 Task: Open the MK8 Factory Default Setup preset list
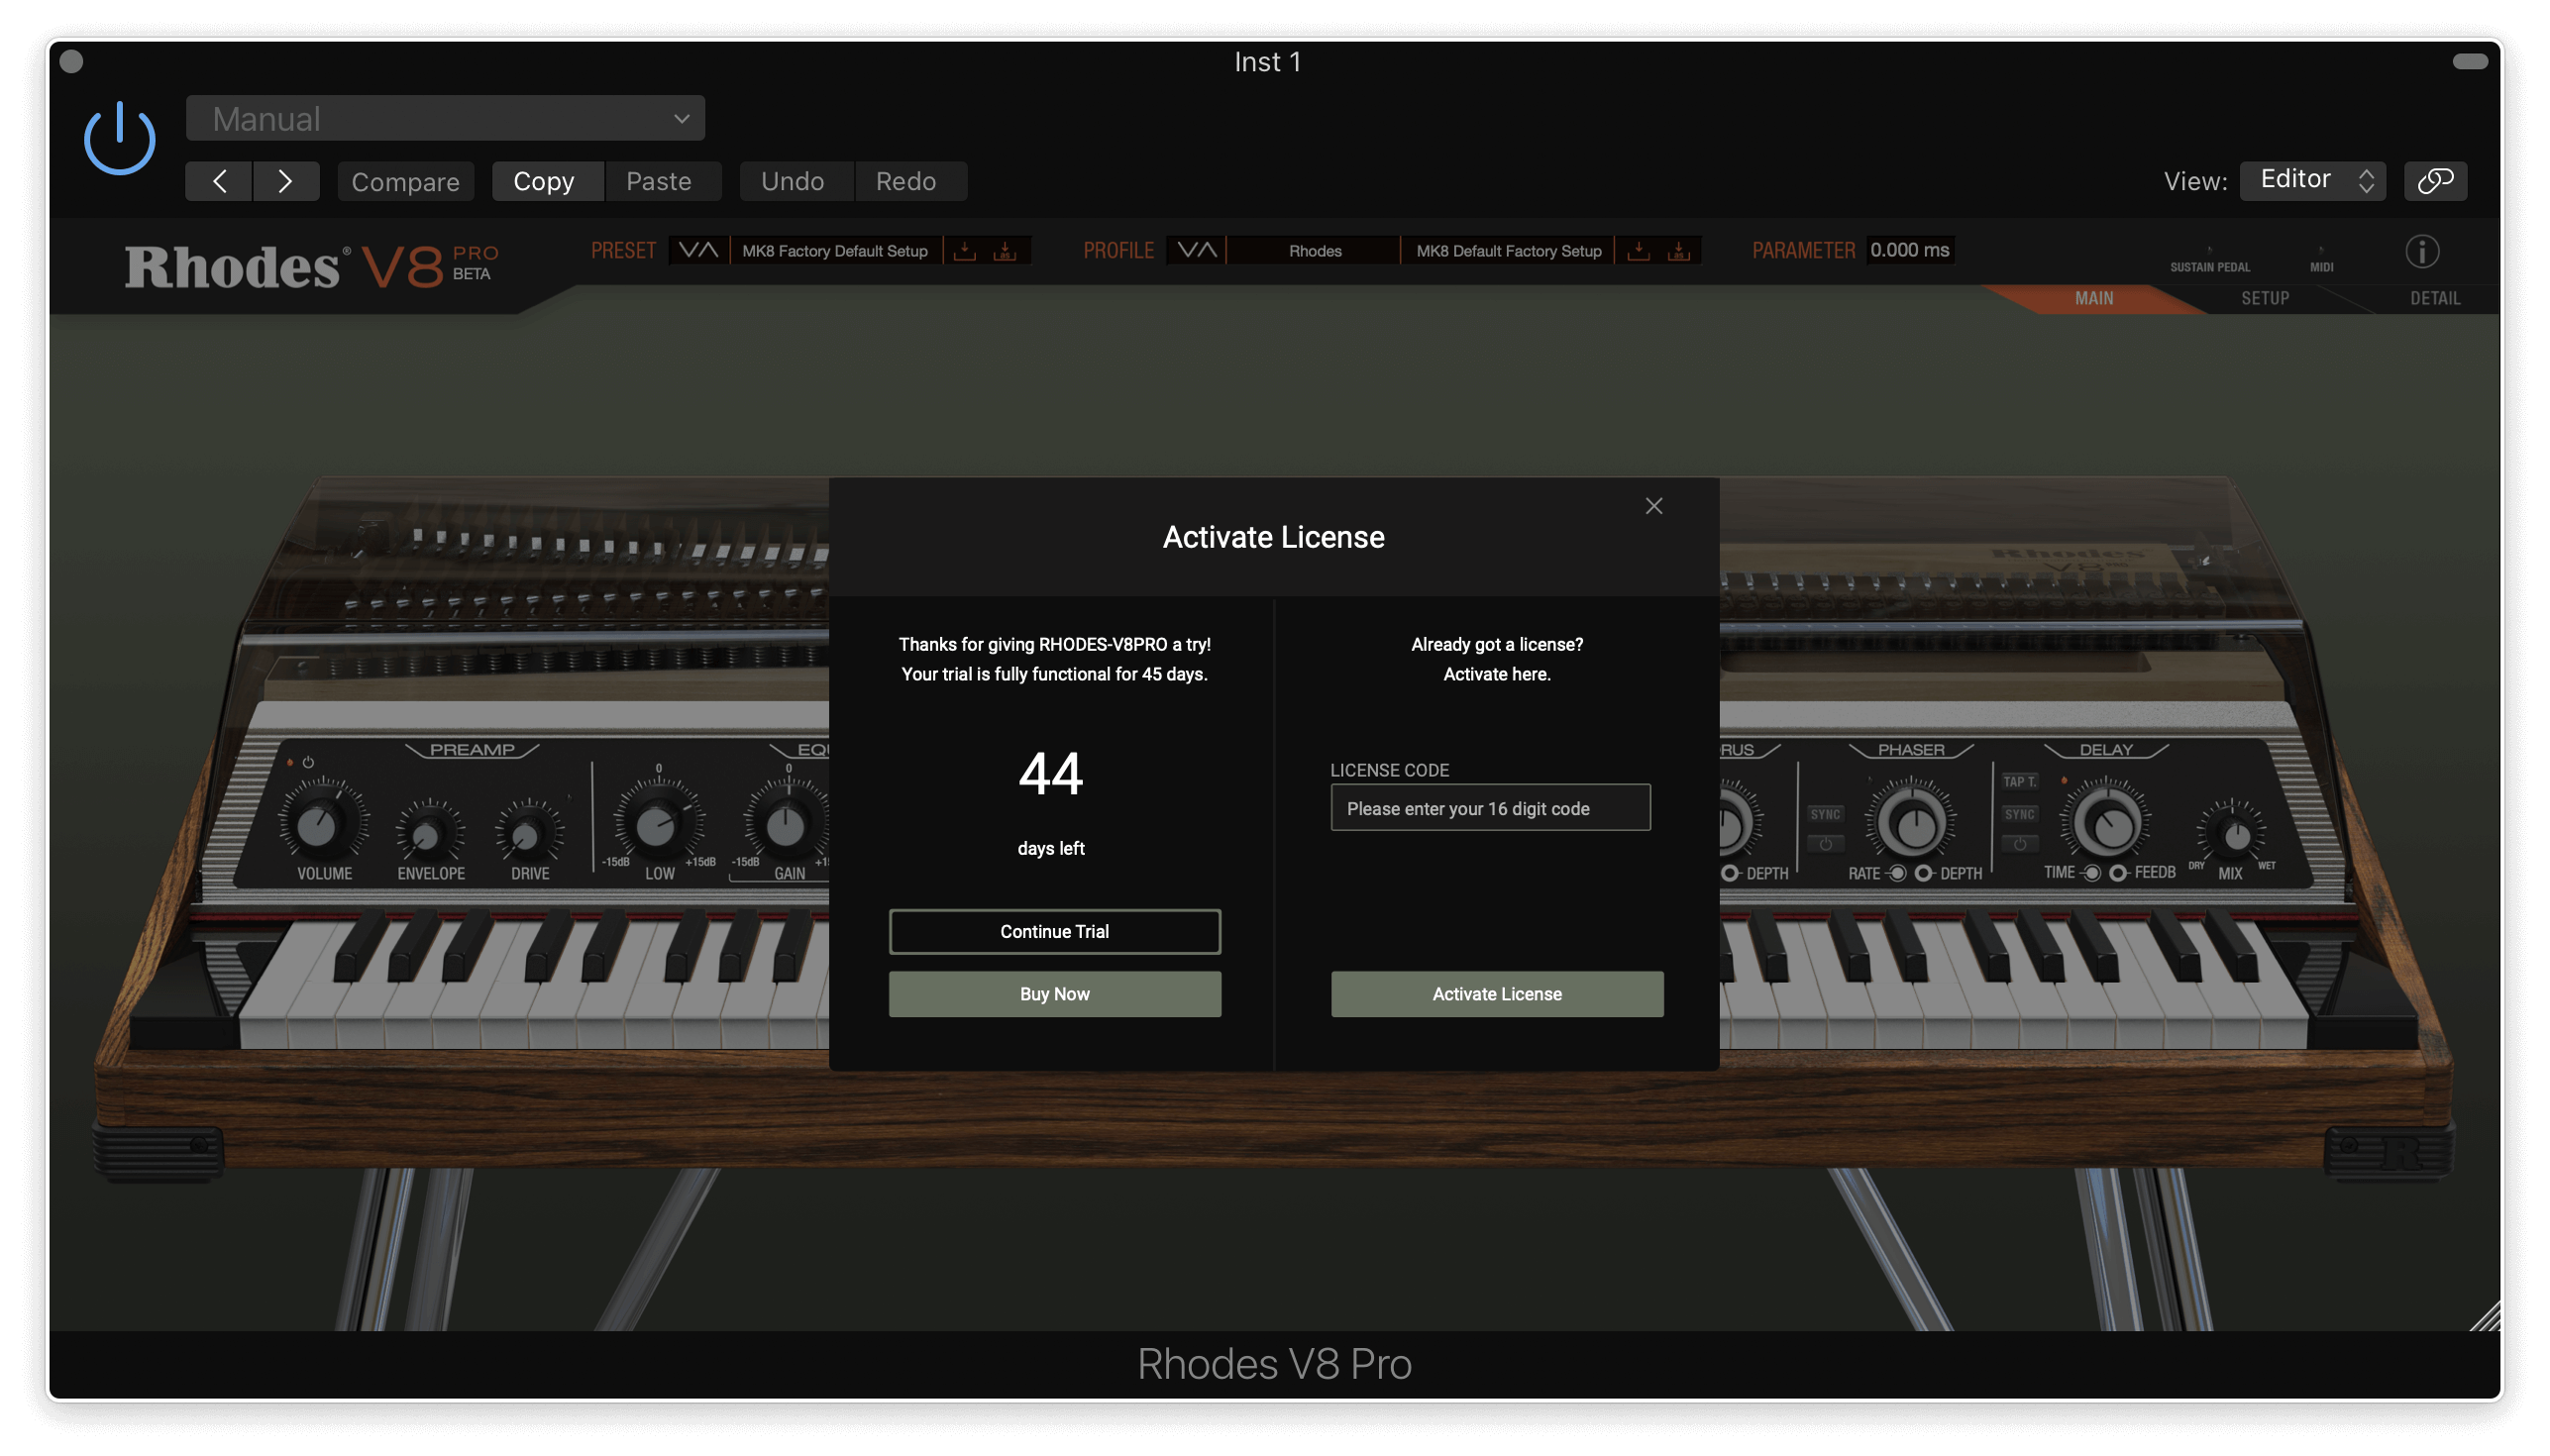tap(834, 251)
